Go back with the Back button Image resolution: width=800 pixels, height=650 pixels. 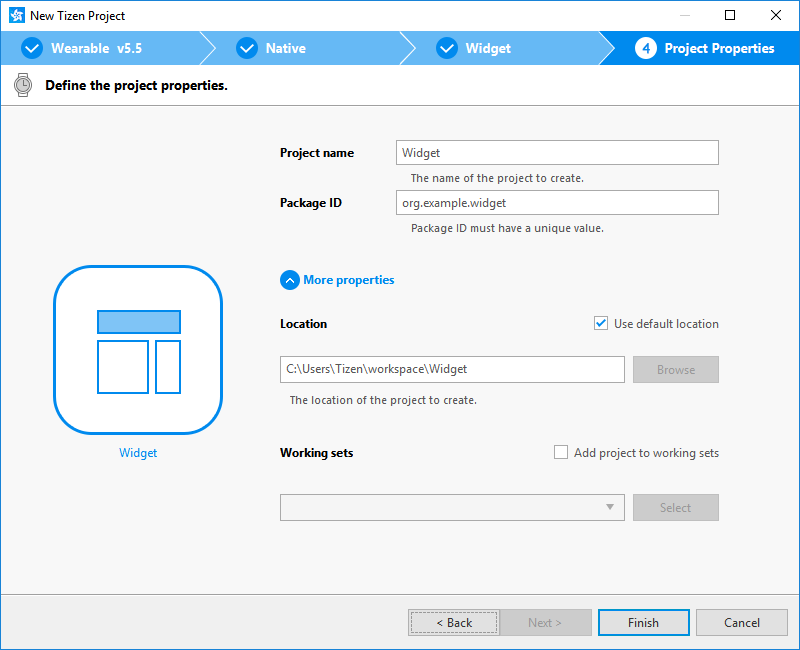click(453, 622)
